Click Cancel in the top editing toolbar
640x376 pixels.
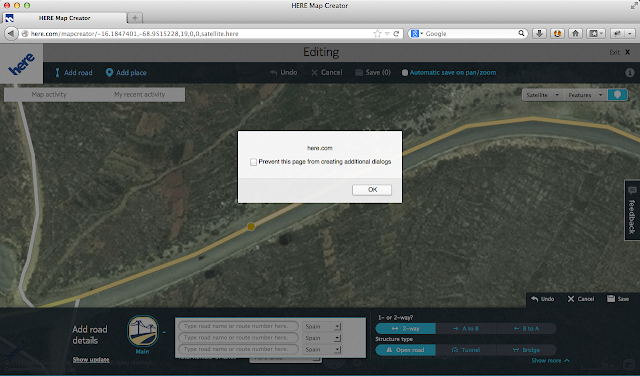327,72
